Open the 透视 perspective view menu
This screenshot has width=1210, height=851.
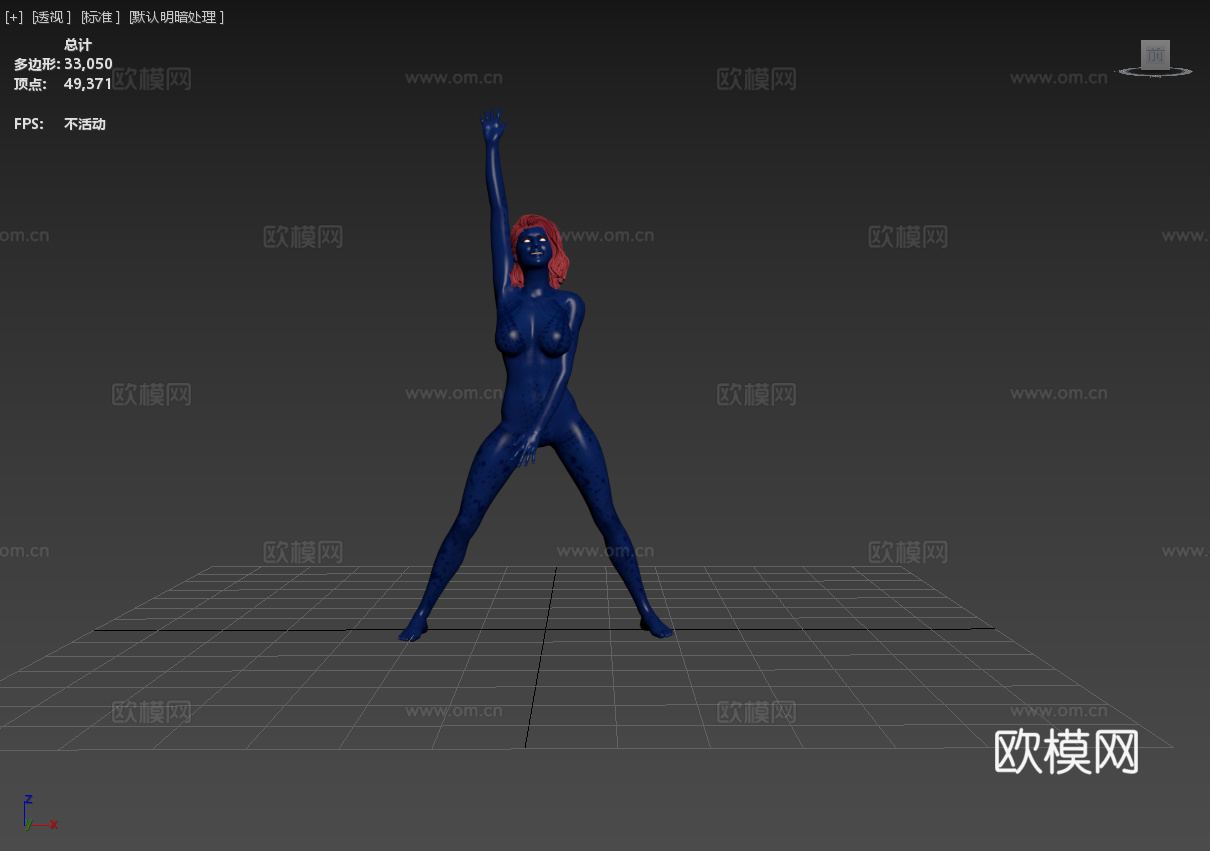[x=52, y=17]
